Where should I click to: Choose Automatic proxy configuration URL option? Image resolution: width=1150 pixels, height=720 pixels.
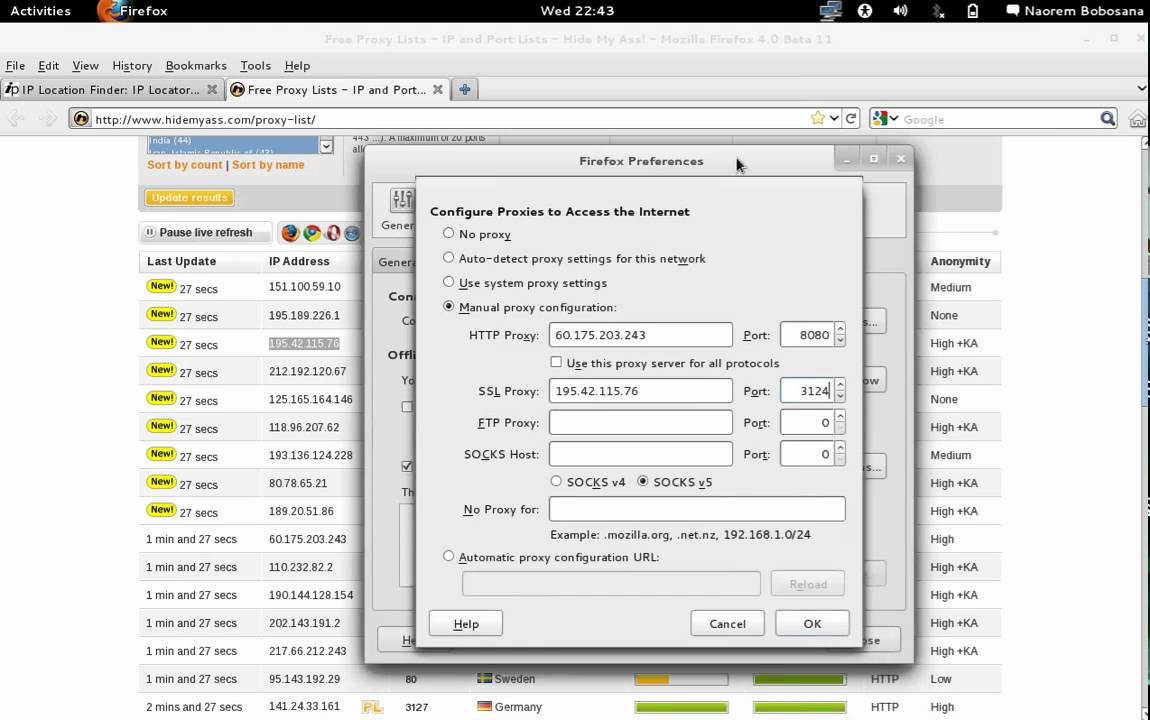click(x=448, y=556)
